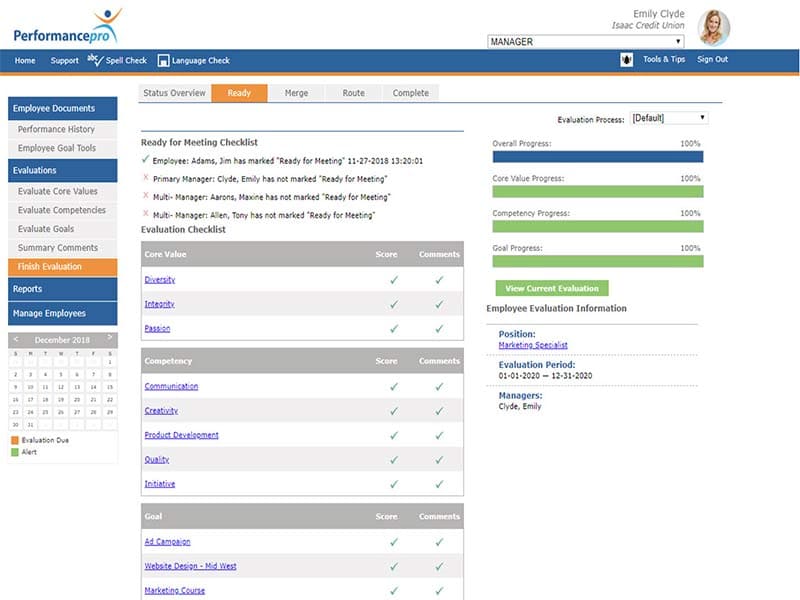Click the View Current Evaluation button
The image size is (800, 600).
click(552, 288)
